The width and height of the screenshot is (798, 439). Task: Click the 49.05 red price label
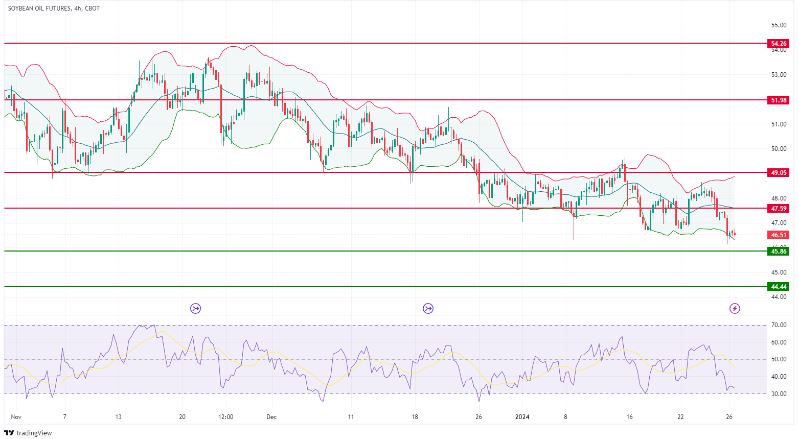(778, 172)
